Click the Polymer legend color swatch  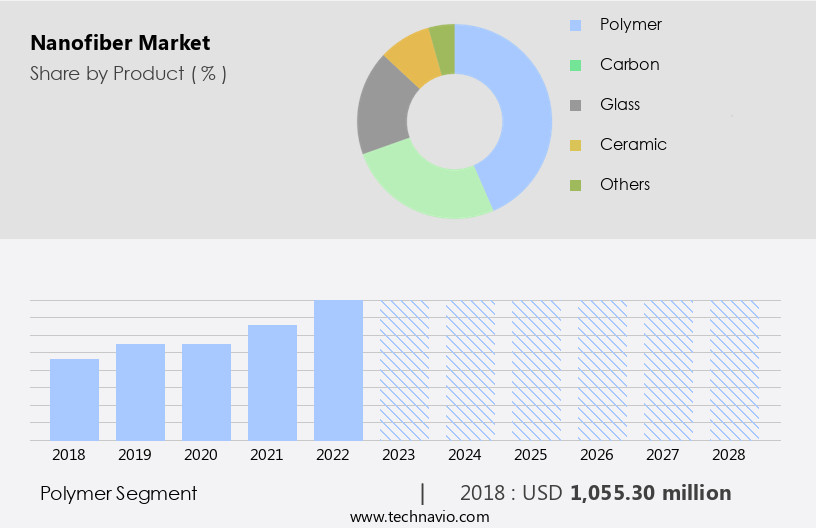575,25
